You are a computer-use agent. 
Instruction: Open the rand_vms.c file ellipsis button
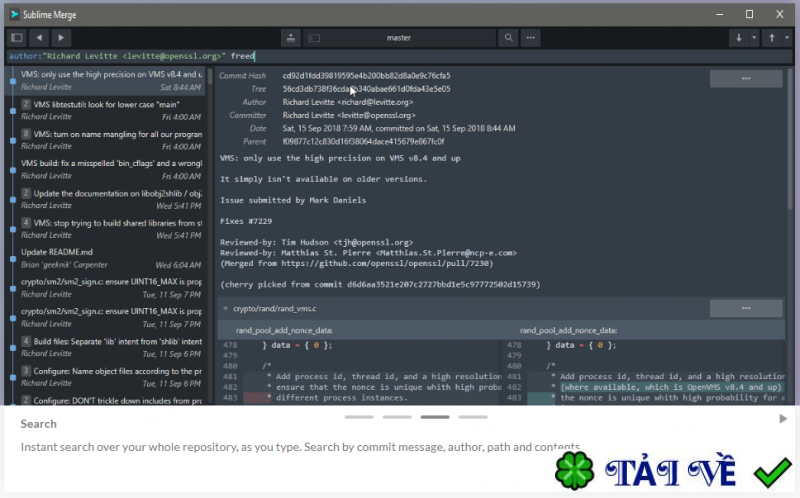[x=746, y=308]
